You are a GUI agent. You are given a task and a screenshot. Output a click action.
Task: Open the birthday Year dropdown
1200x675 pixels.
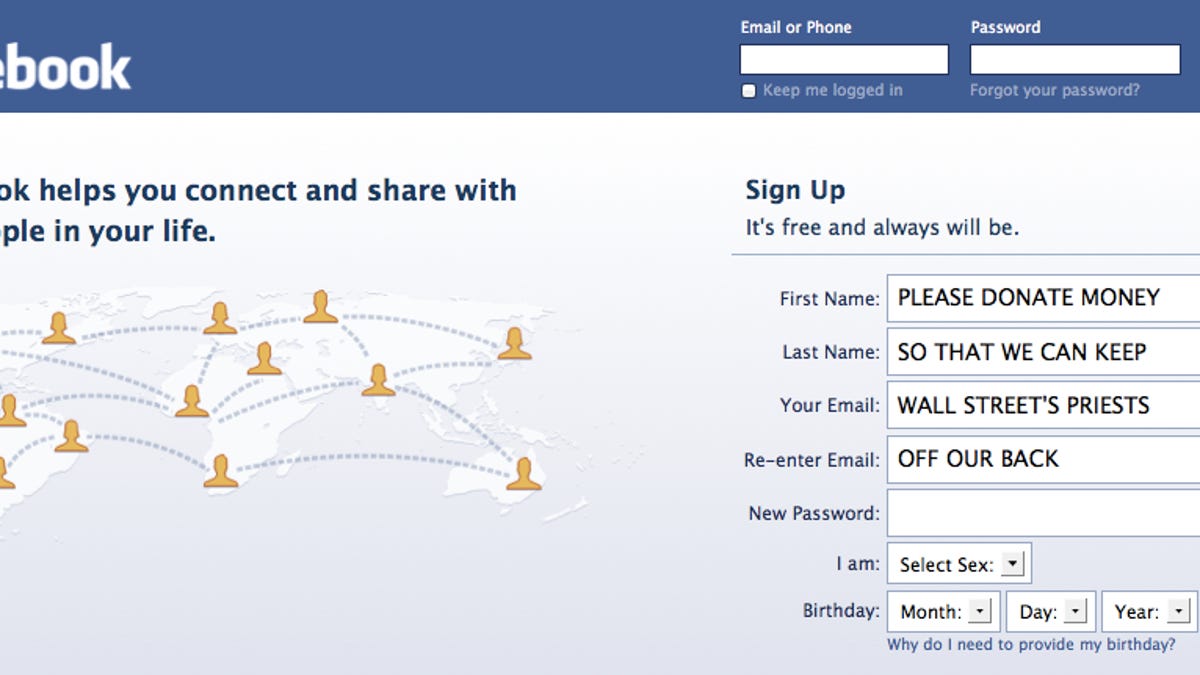[1148, 611]
